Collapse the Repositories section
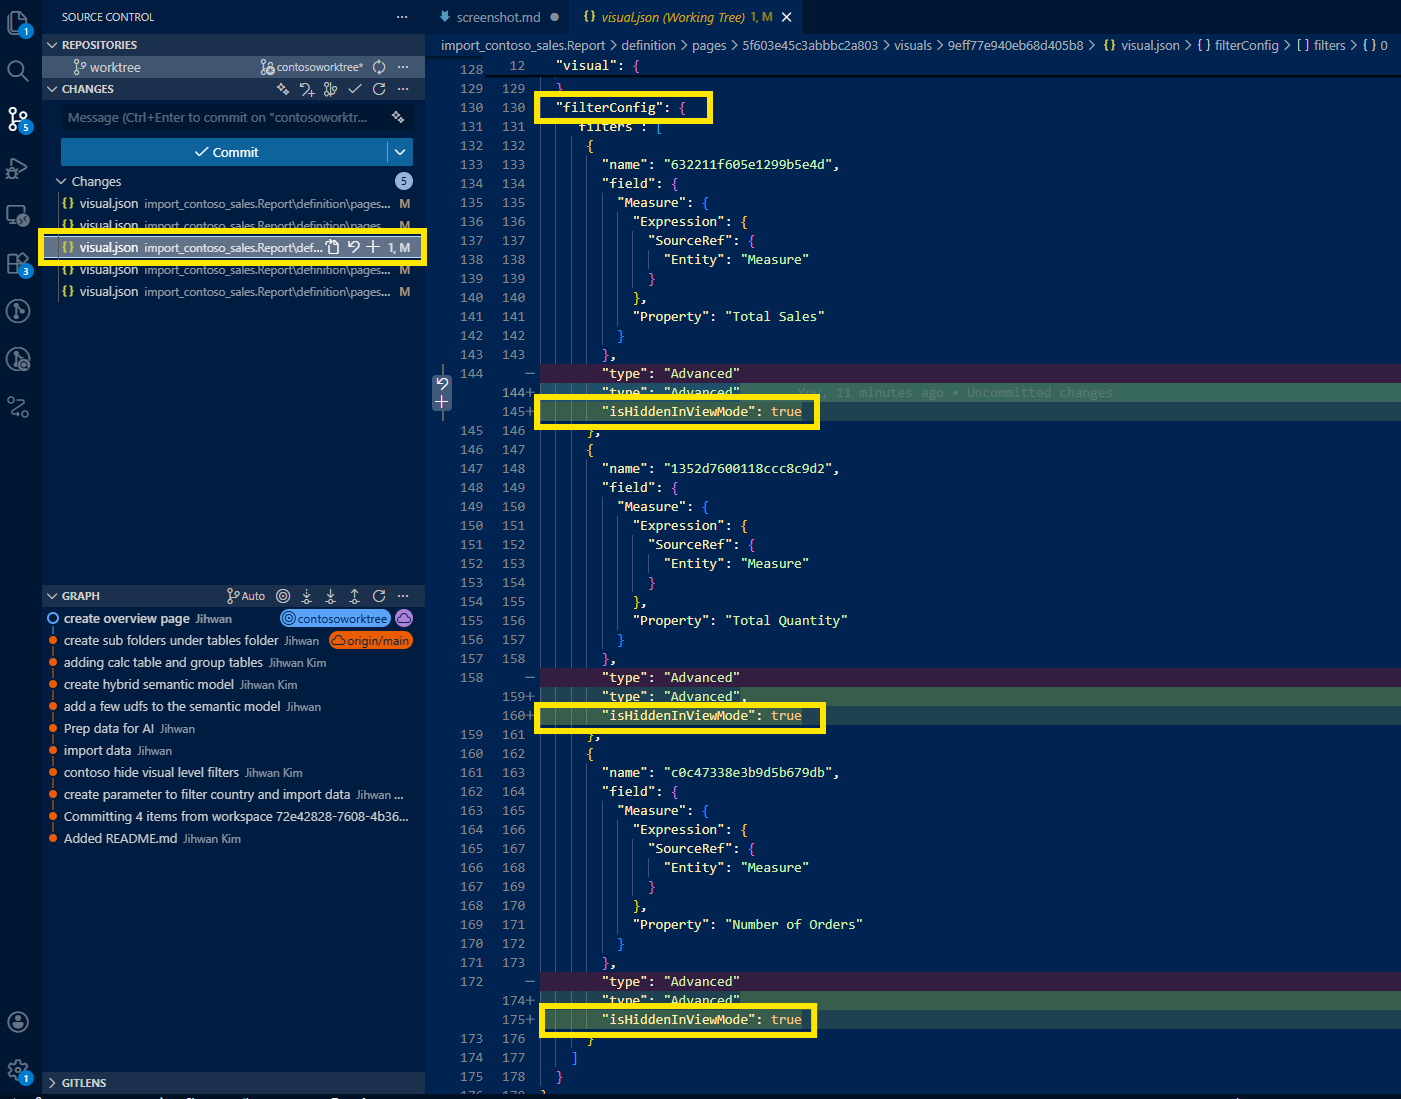The image size is (1401, 1099). 52,45
